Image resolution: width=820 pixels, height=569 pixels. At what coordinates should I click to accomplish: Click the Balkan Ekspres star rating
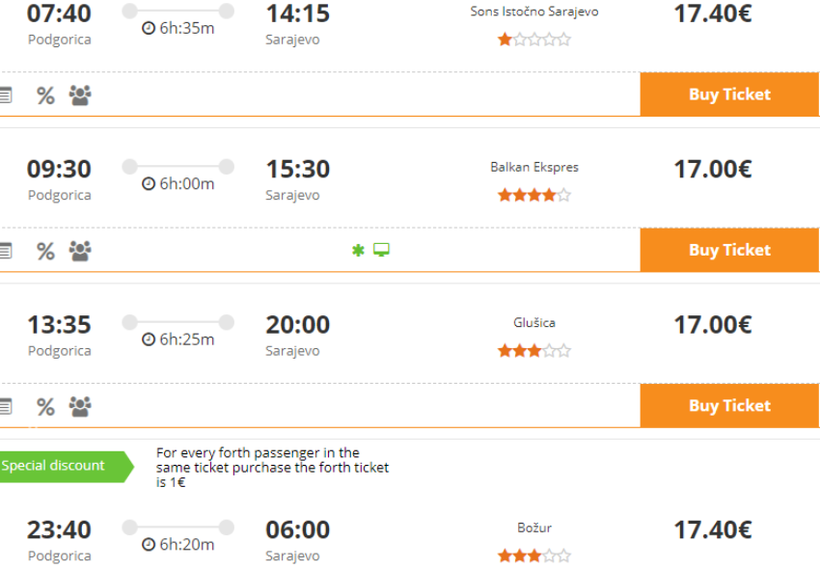click(x=534, y=196)
